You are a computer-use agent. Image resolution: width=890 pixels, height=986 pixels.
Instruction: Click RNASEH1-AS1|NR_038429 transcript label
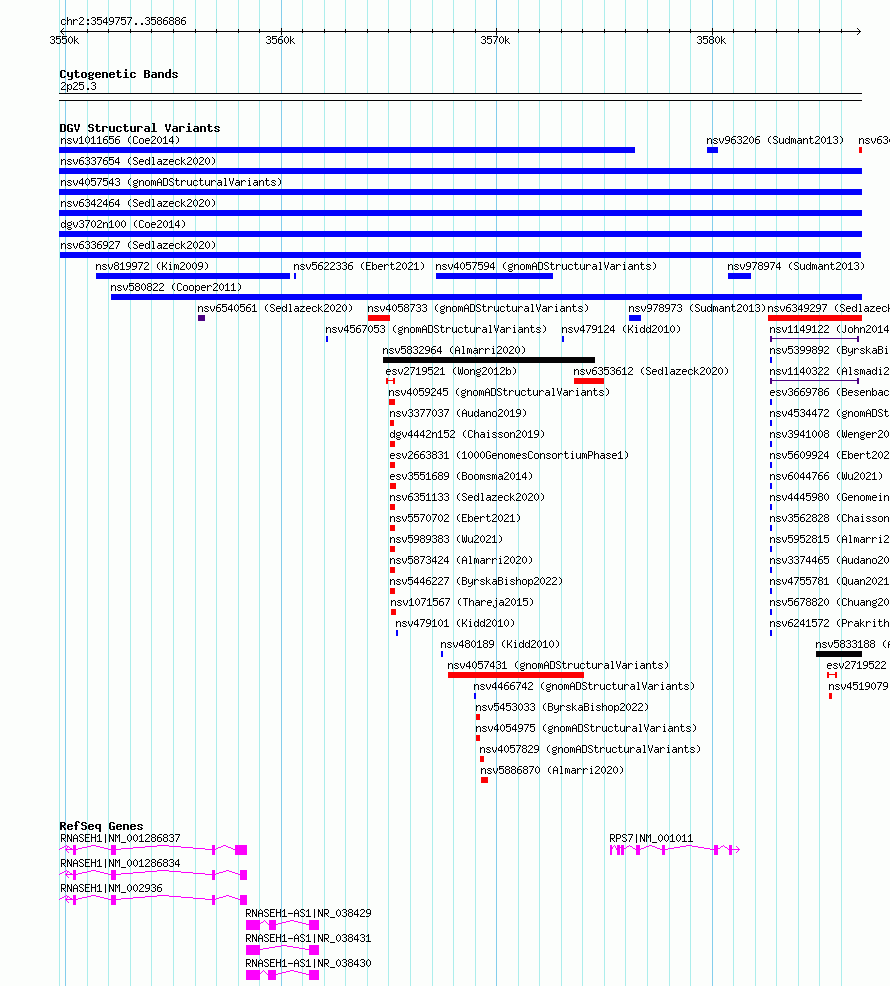click(x=308, y=913)
